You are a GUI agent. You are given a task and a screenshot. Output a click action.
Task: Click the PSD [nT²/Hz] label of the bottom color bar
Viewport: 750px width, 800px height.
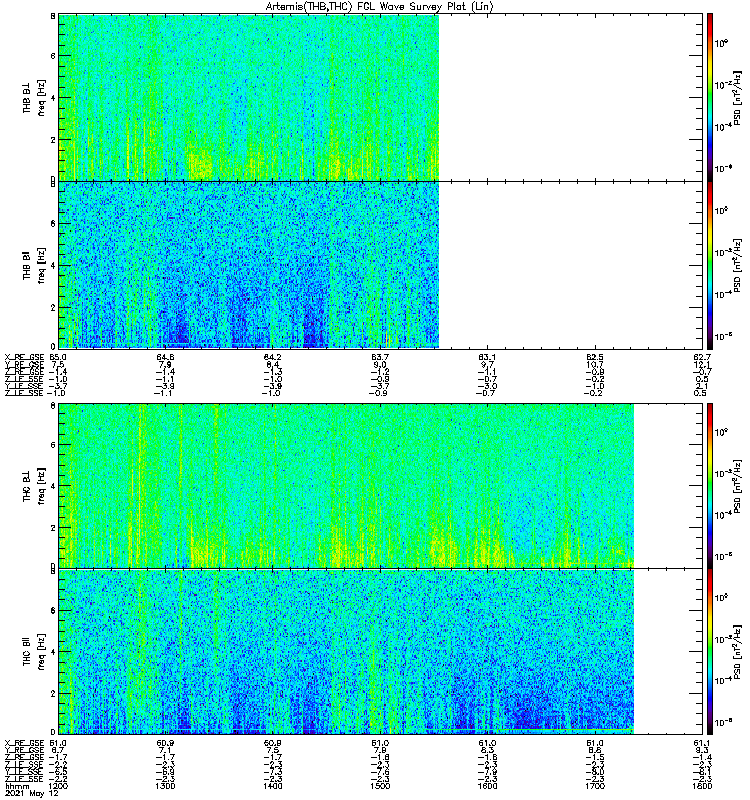coord(738,652)
